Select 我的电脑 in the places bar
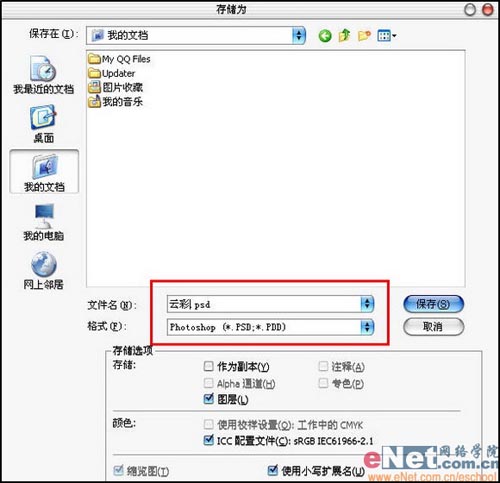Viewport: 500px width, 483px height. [43, 222]
